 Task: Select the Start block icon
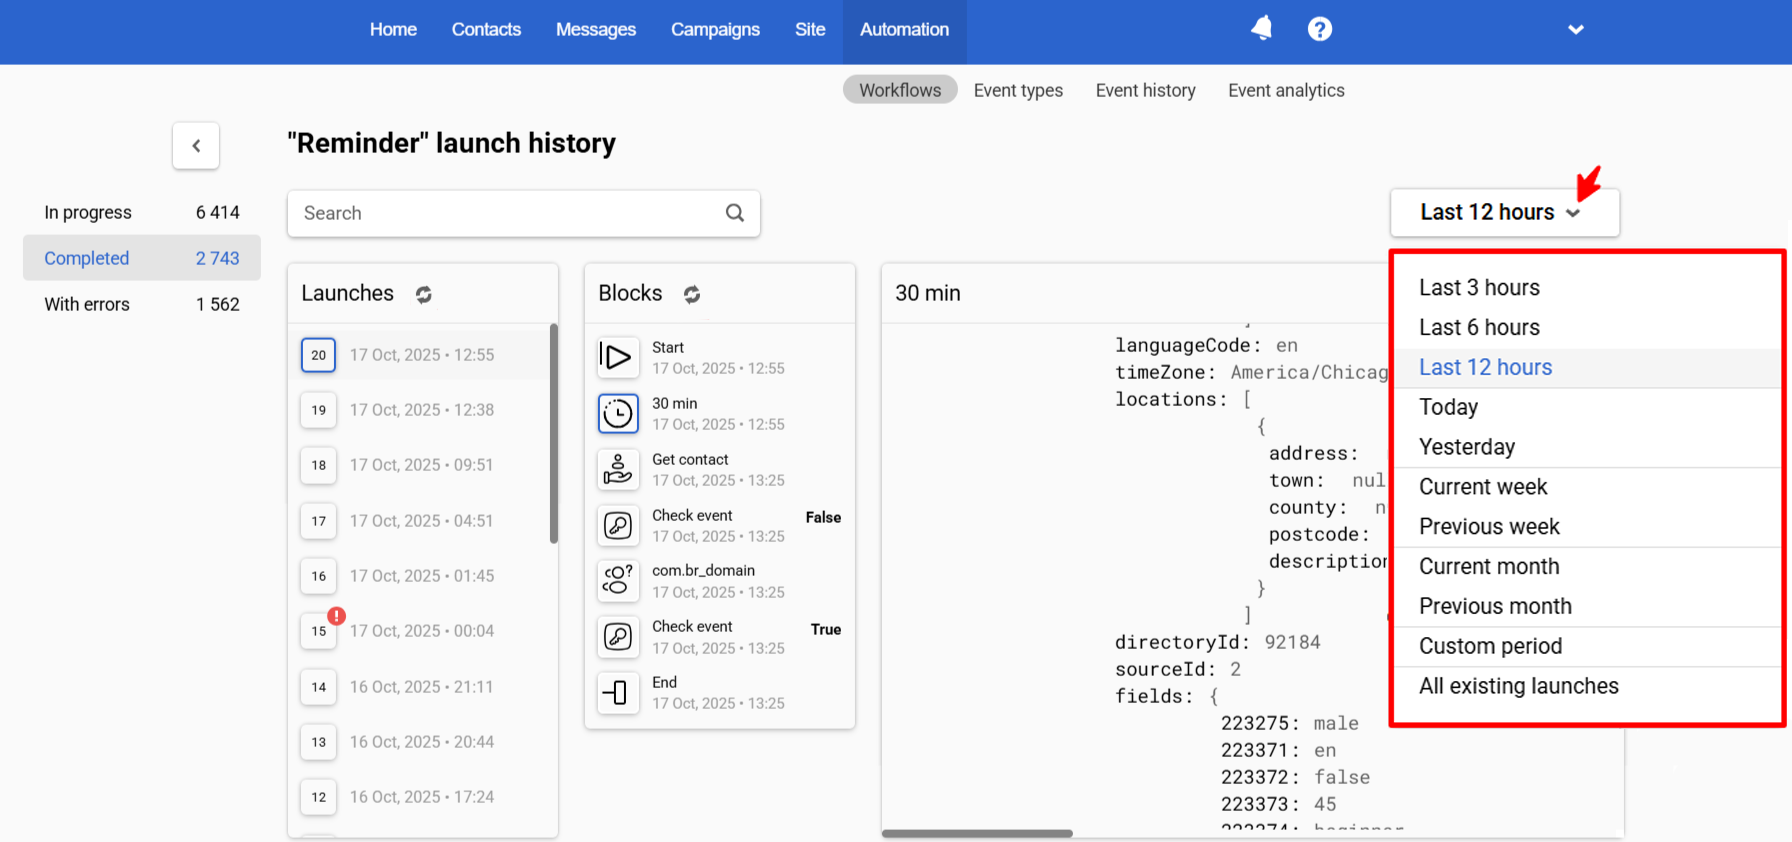pos(618,357)
